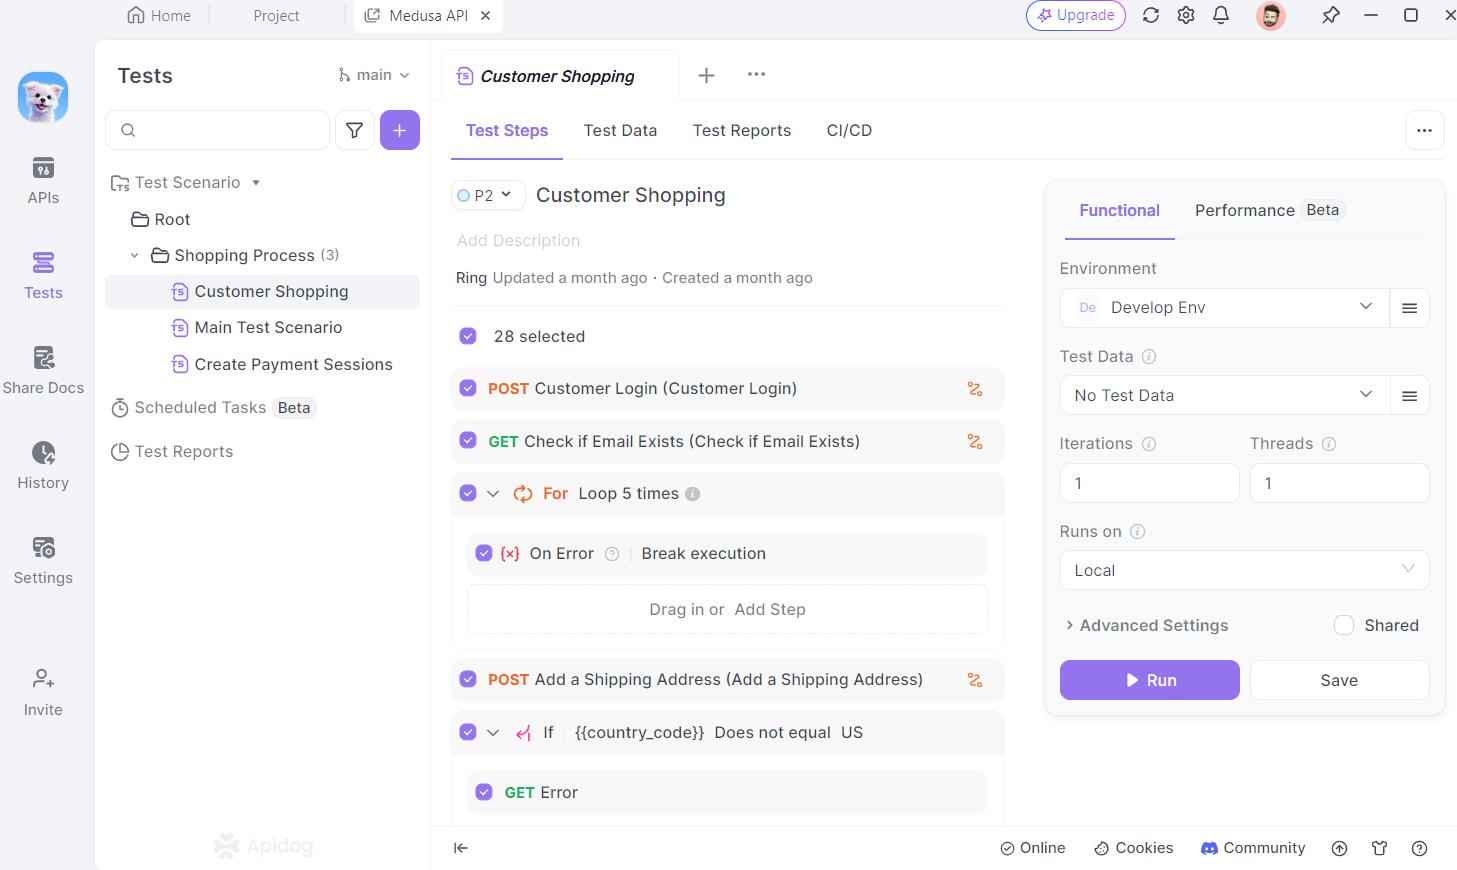Open help question mark in status bar

coord(1419,848)
